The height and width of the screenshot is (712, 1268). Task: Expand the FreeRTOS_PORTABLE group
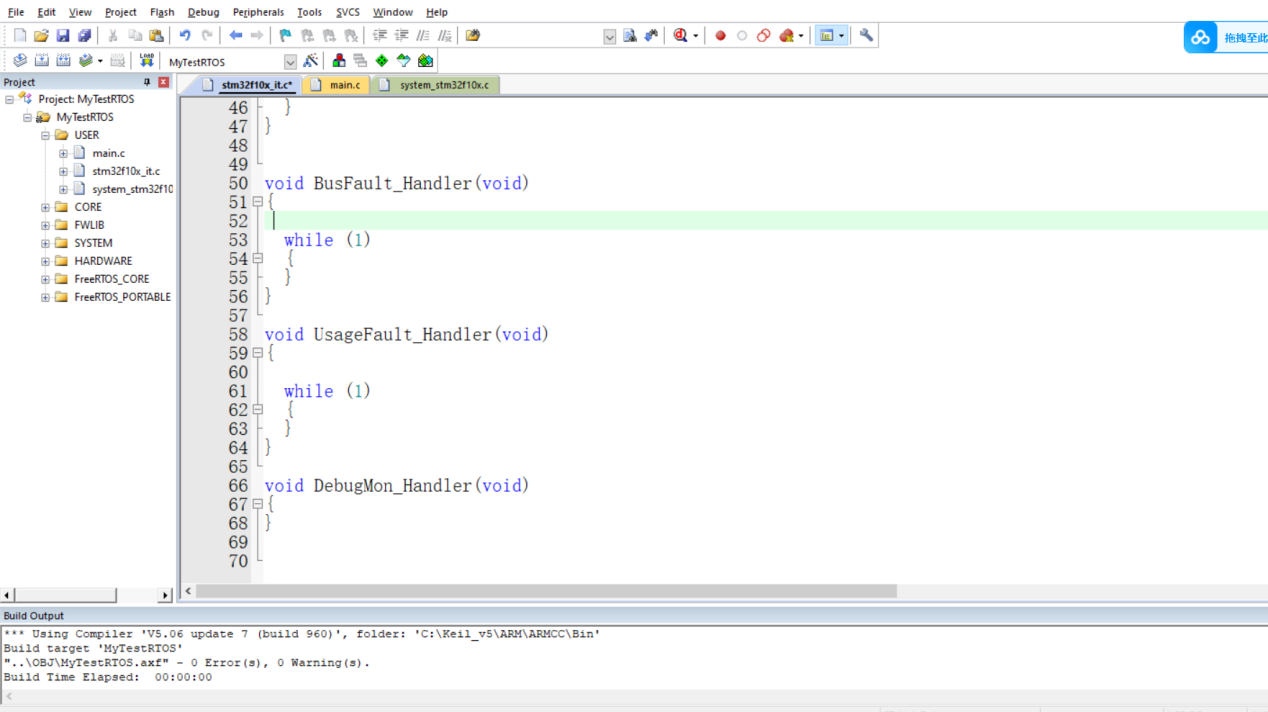45,297
